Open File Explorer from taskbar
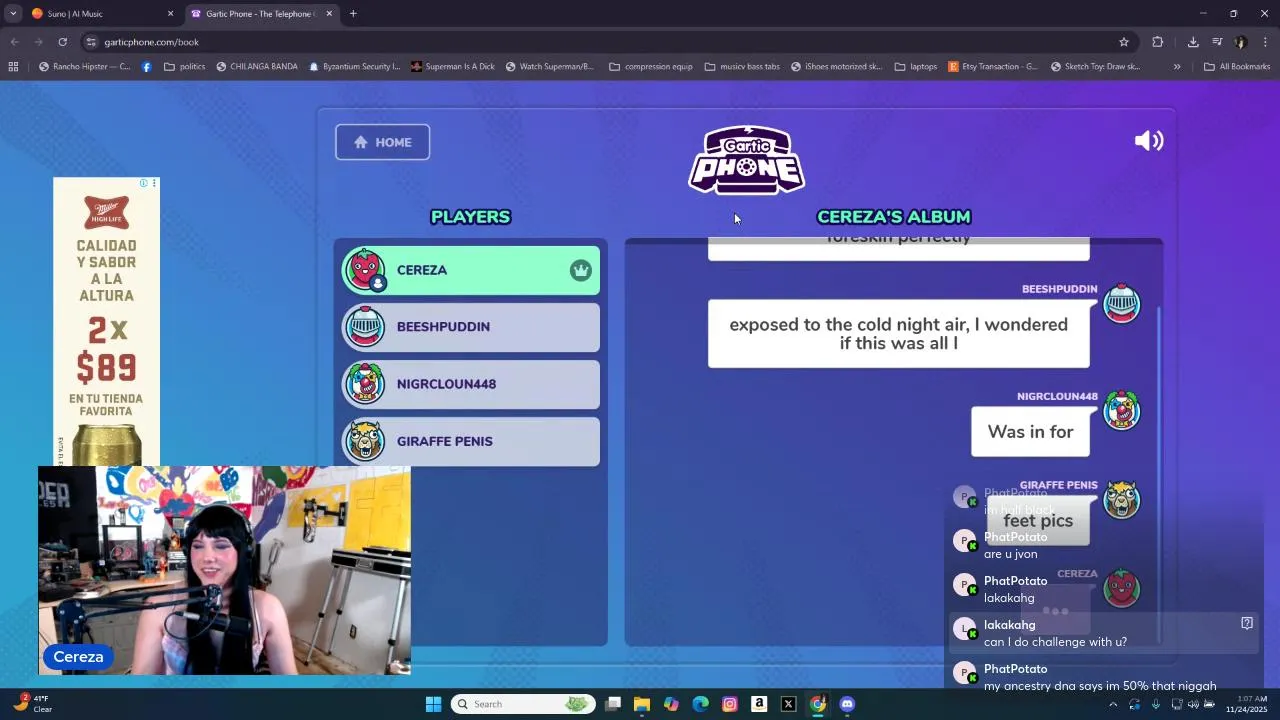Screen dimensions: 1280x720 642,704
